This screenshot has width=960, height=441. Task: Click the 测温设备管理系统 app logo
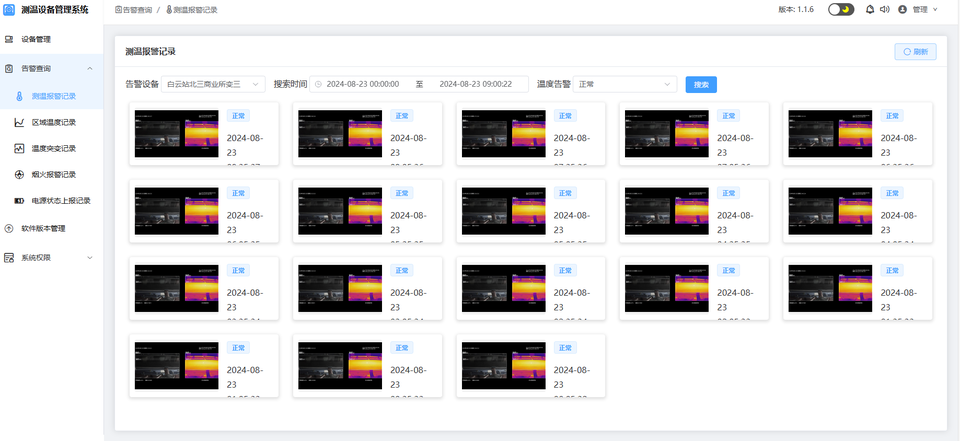coord(9,9)
